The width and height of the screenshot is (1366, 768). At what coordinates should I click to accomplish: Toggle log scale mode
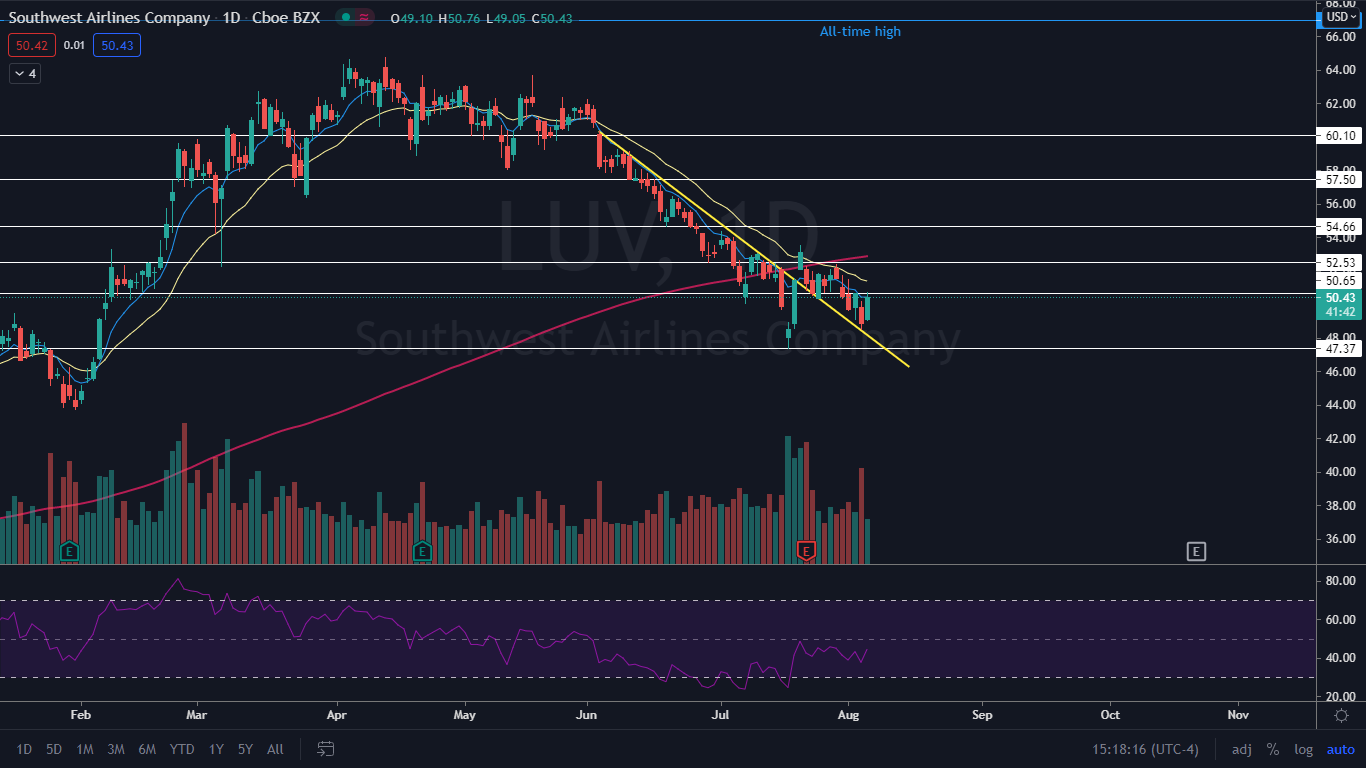1303,749
